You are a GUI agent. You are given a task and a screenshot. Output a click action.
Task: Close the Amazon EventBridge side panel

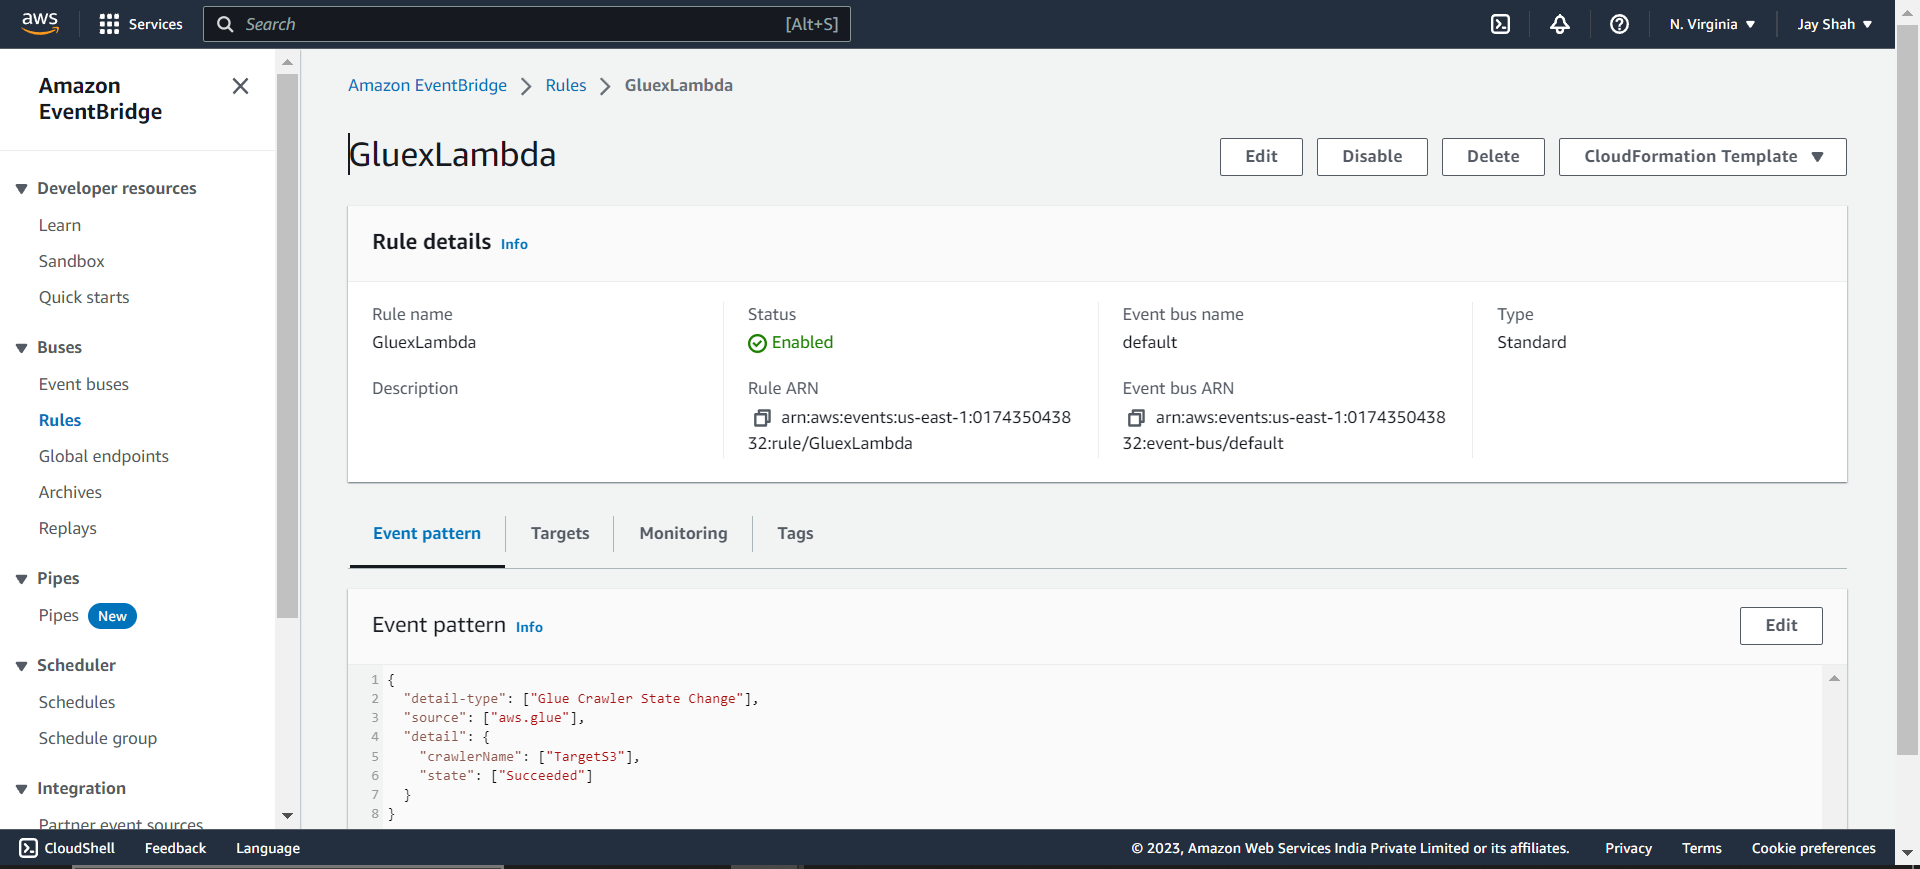point(240,86)
